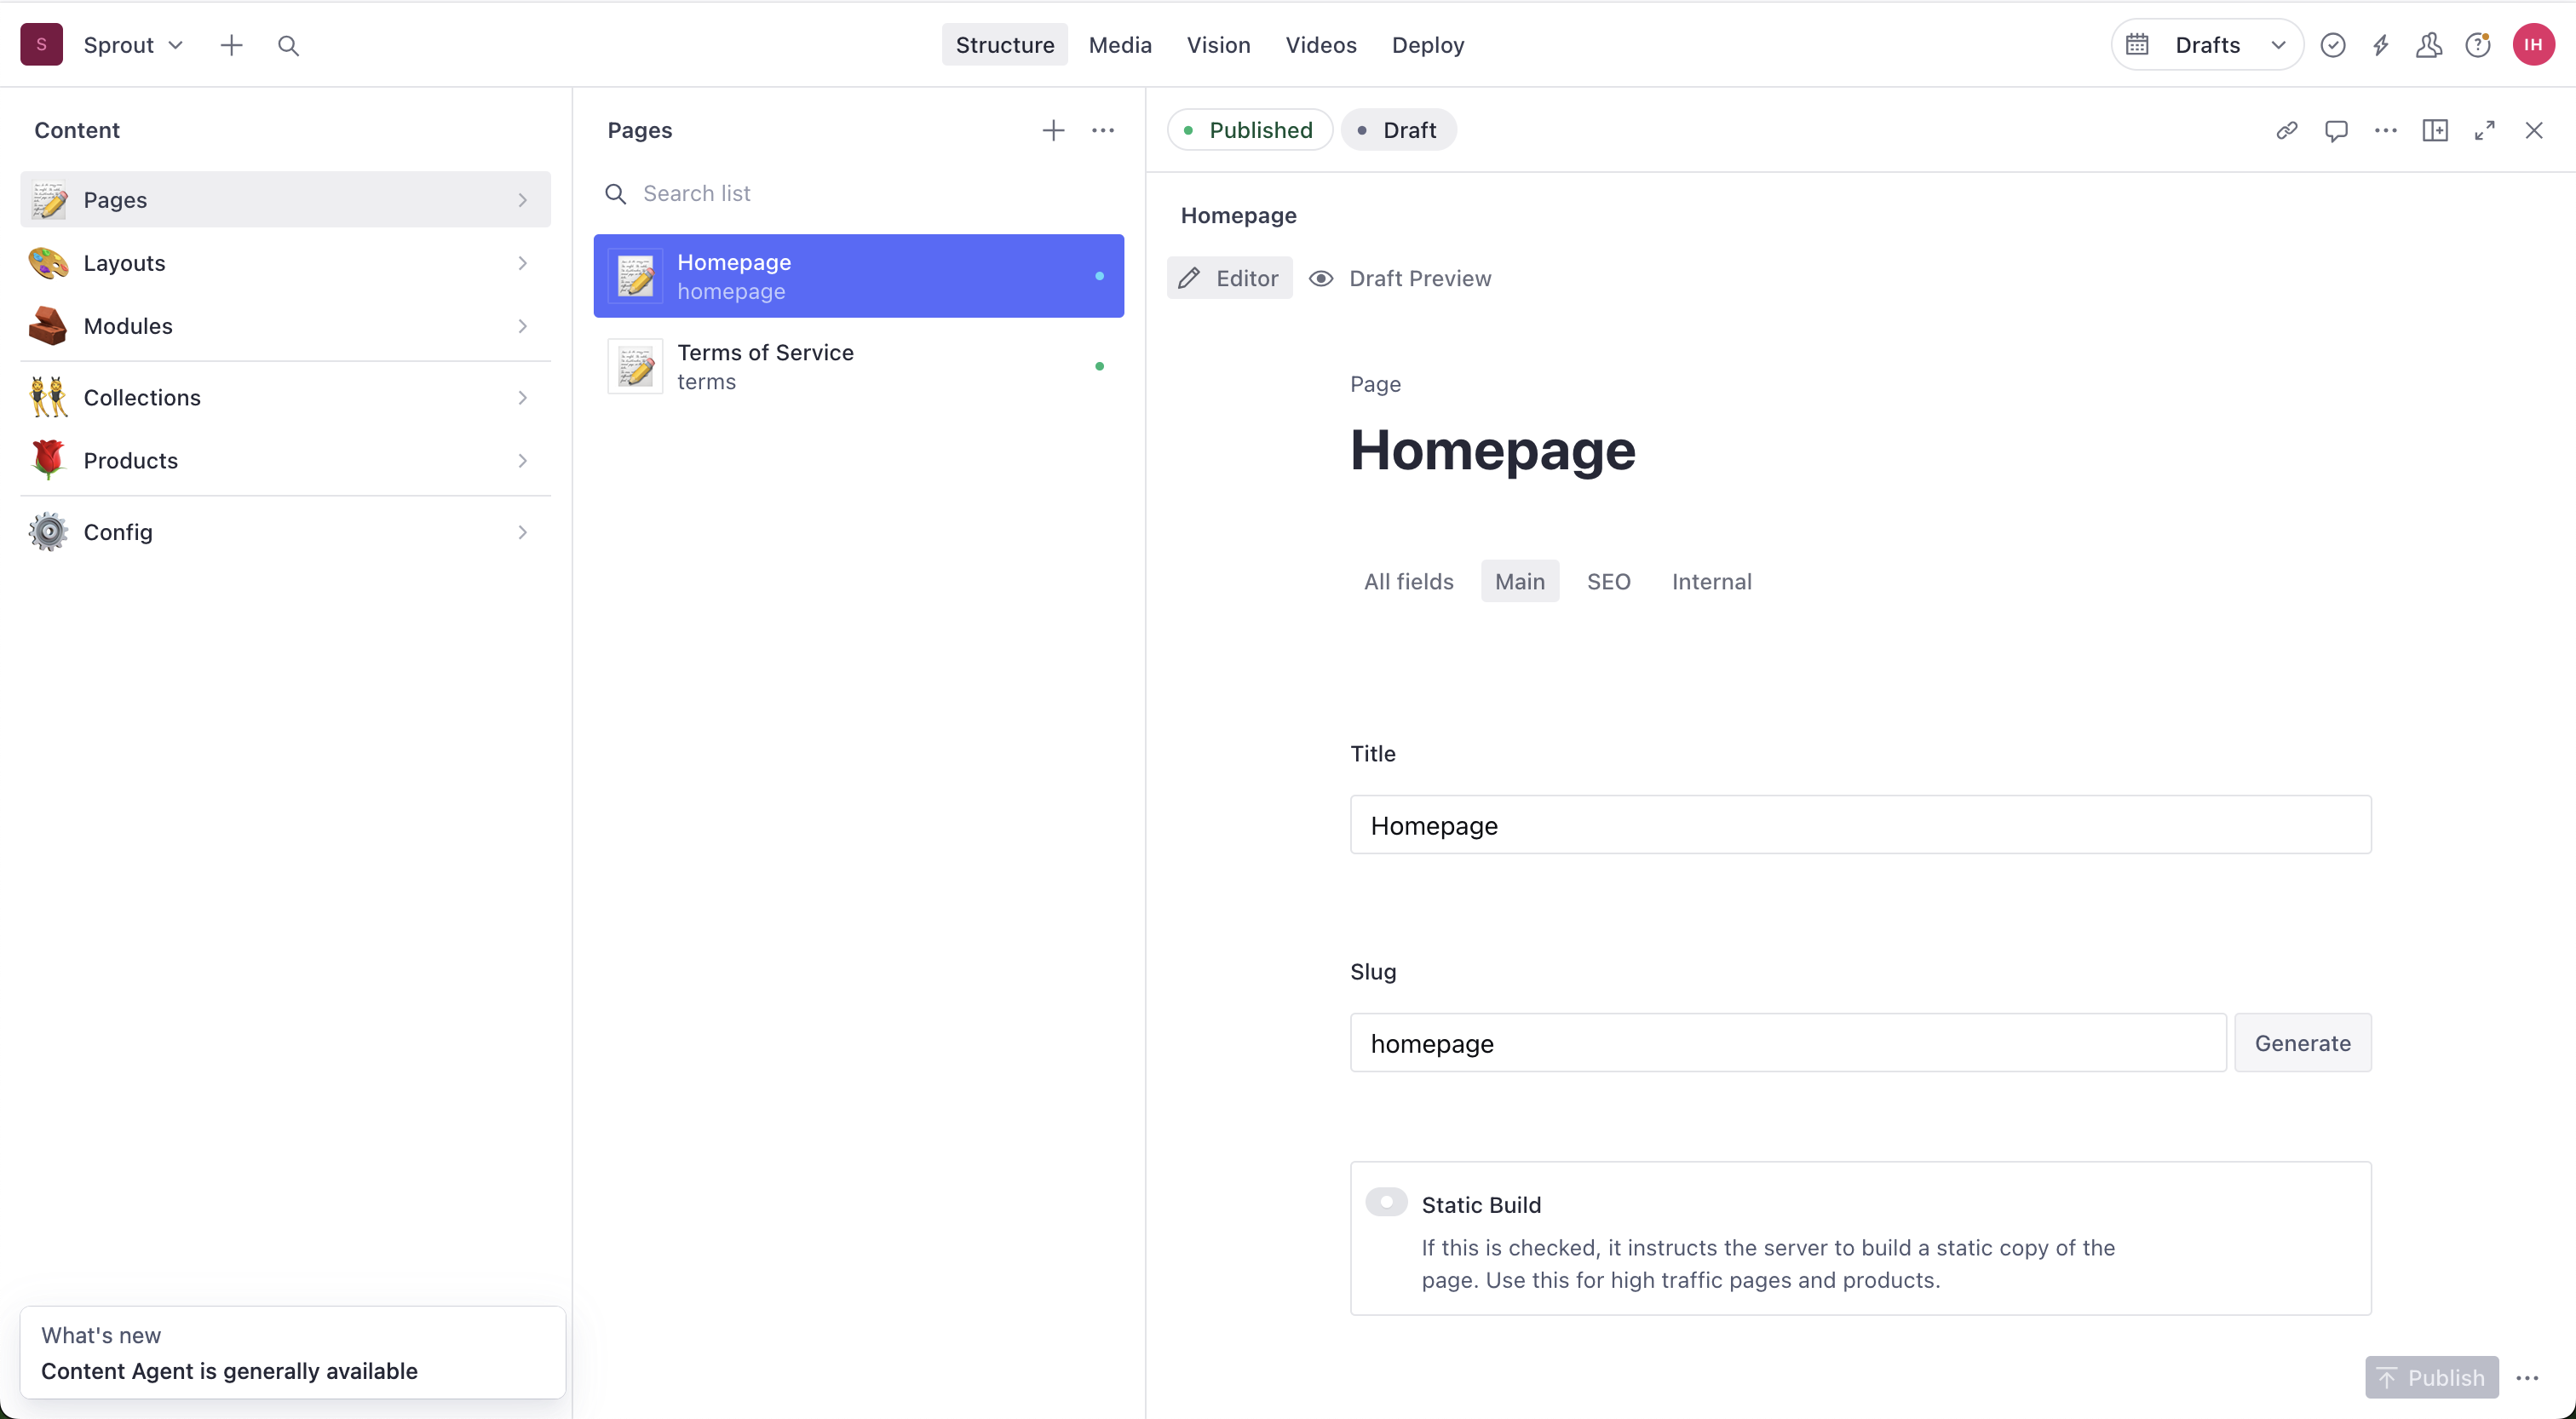
Task: Expand the document to fullscreen with arrows icon
Action: coord(2485,130)
